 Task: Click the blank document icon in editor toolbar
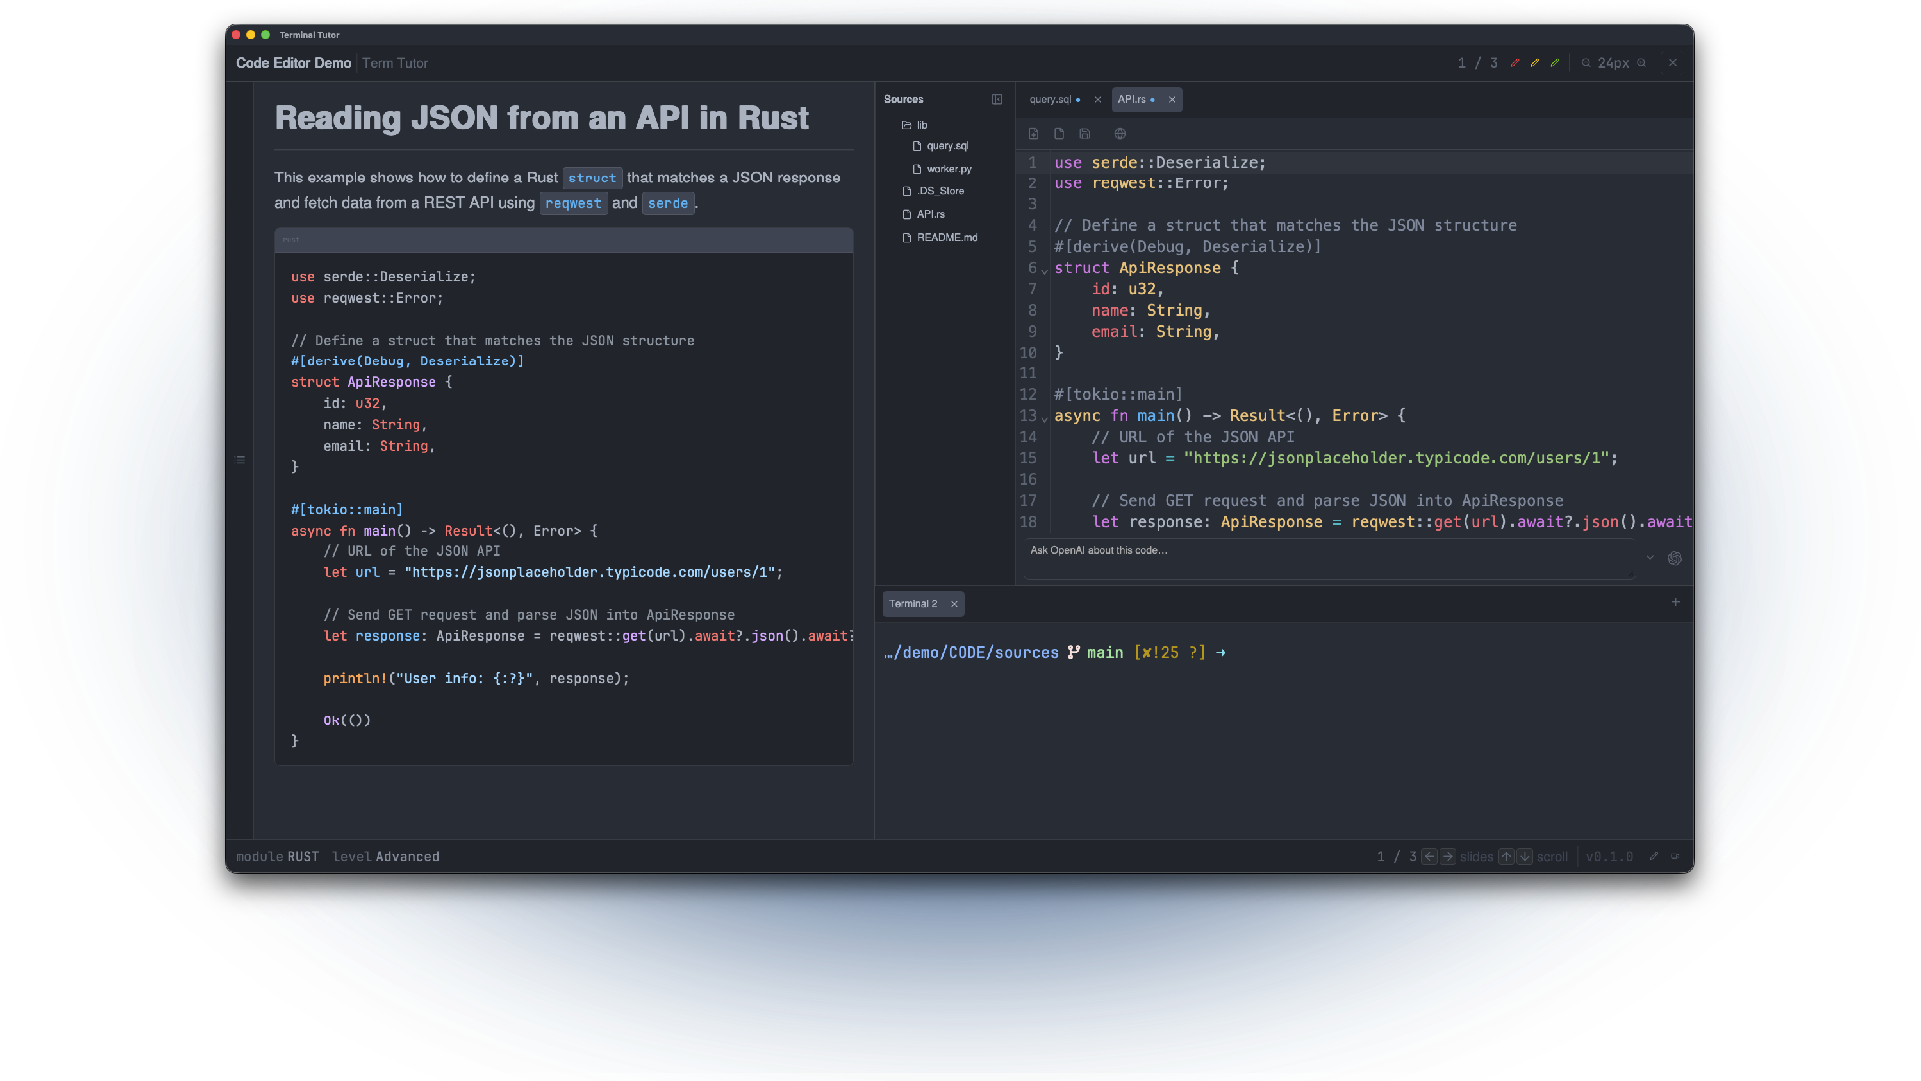click(1059, 134)
